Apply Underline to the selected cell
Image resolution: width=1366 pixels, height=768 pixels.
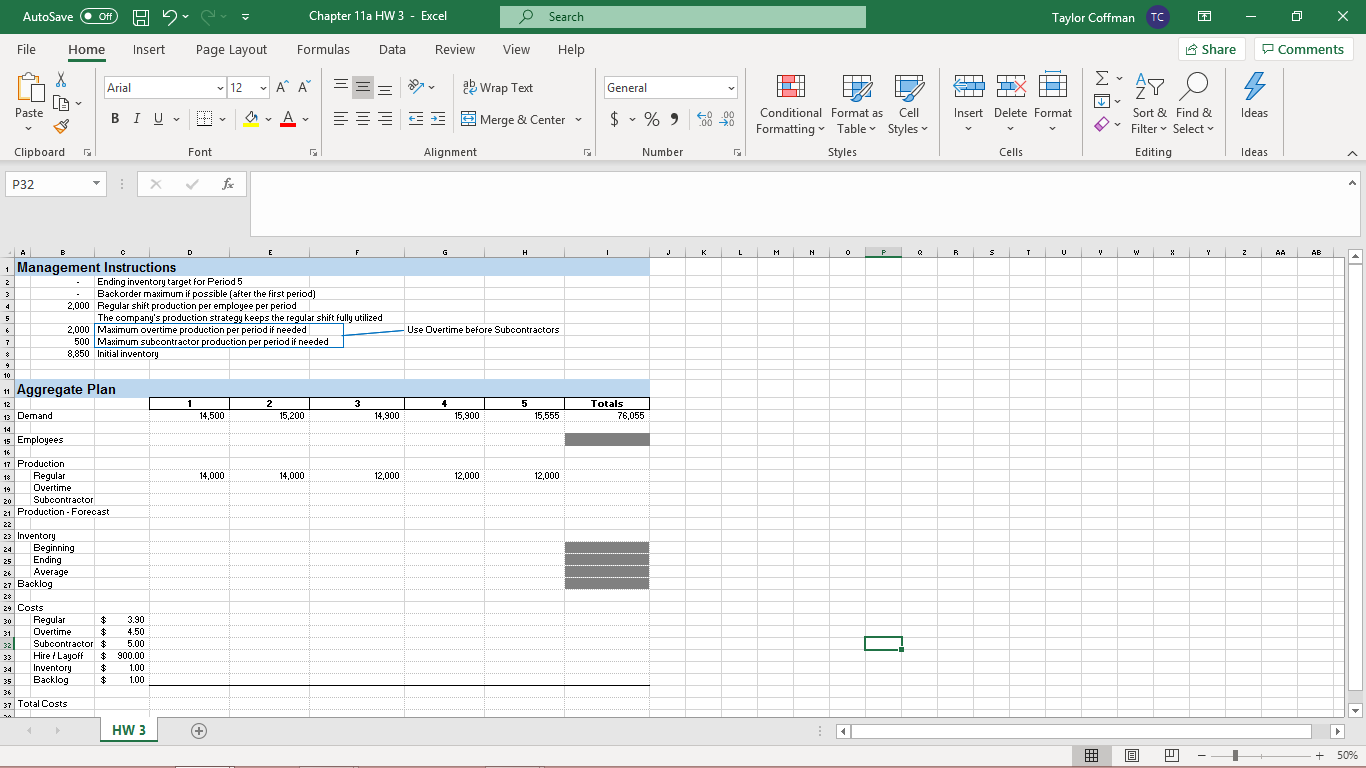click(158, 118)
